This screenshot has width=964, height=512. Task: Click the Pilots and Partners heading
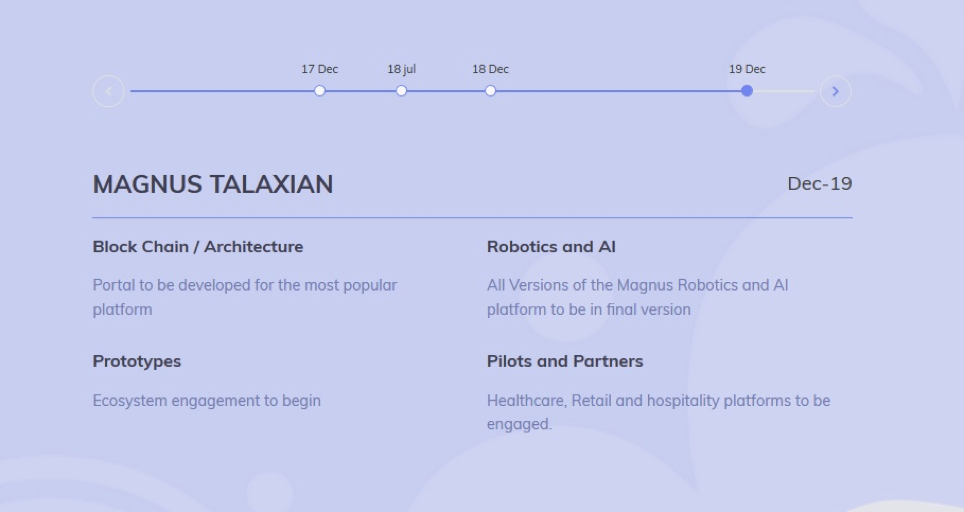click(565, 361)
